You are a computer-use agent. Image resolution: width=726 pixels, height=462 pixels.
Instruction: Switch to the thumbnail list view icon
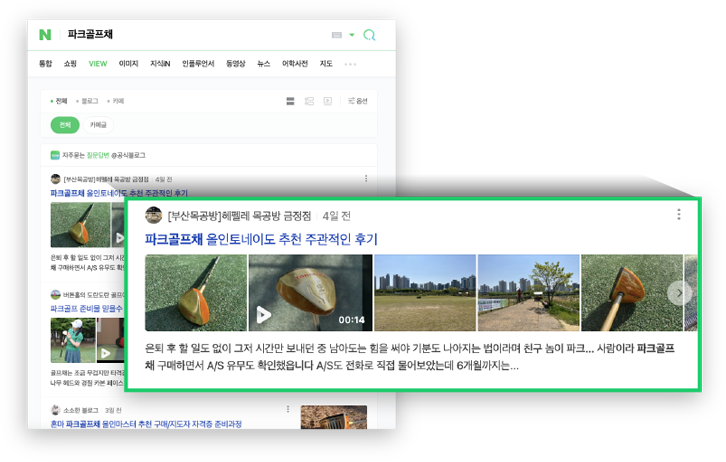(x=309, y=101)
